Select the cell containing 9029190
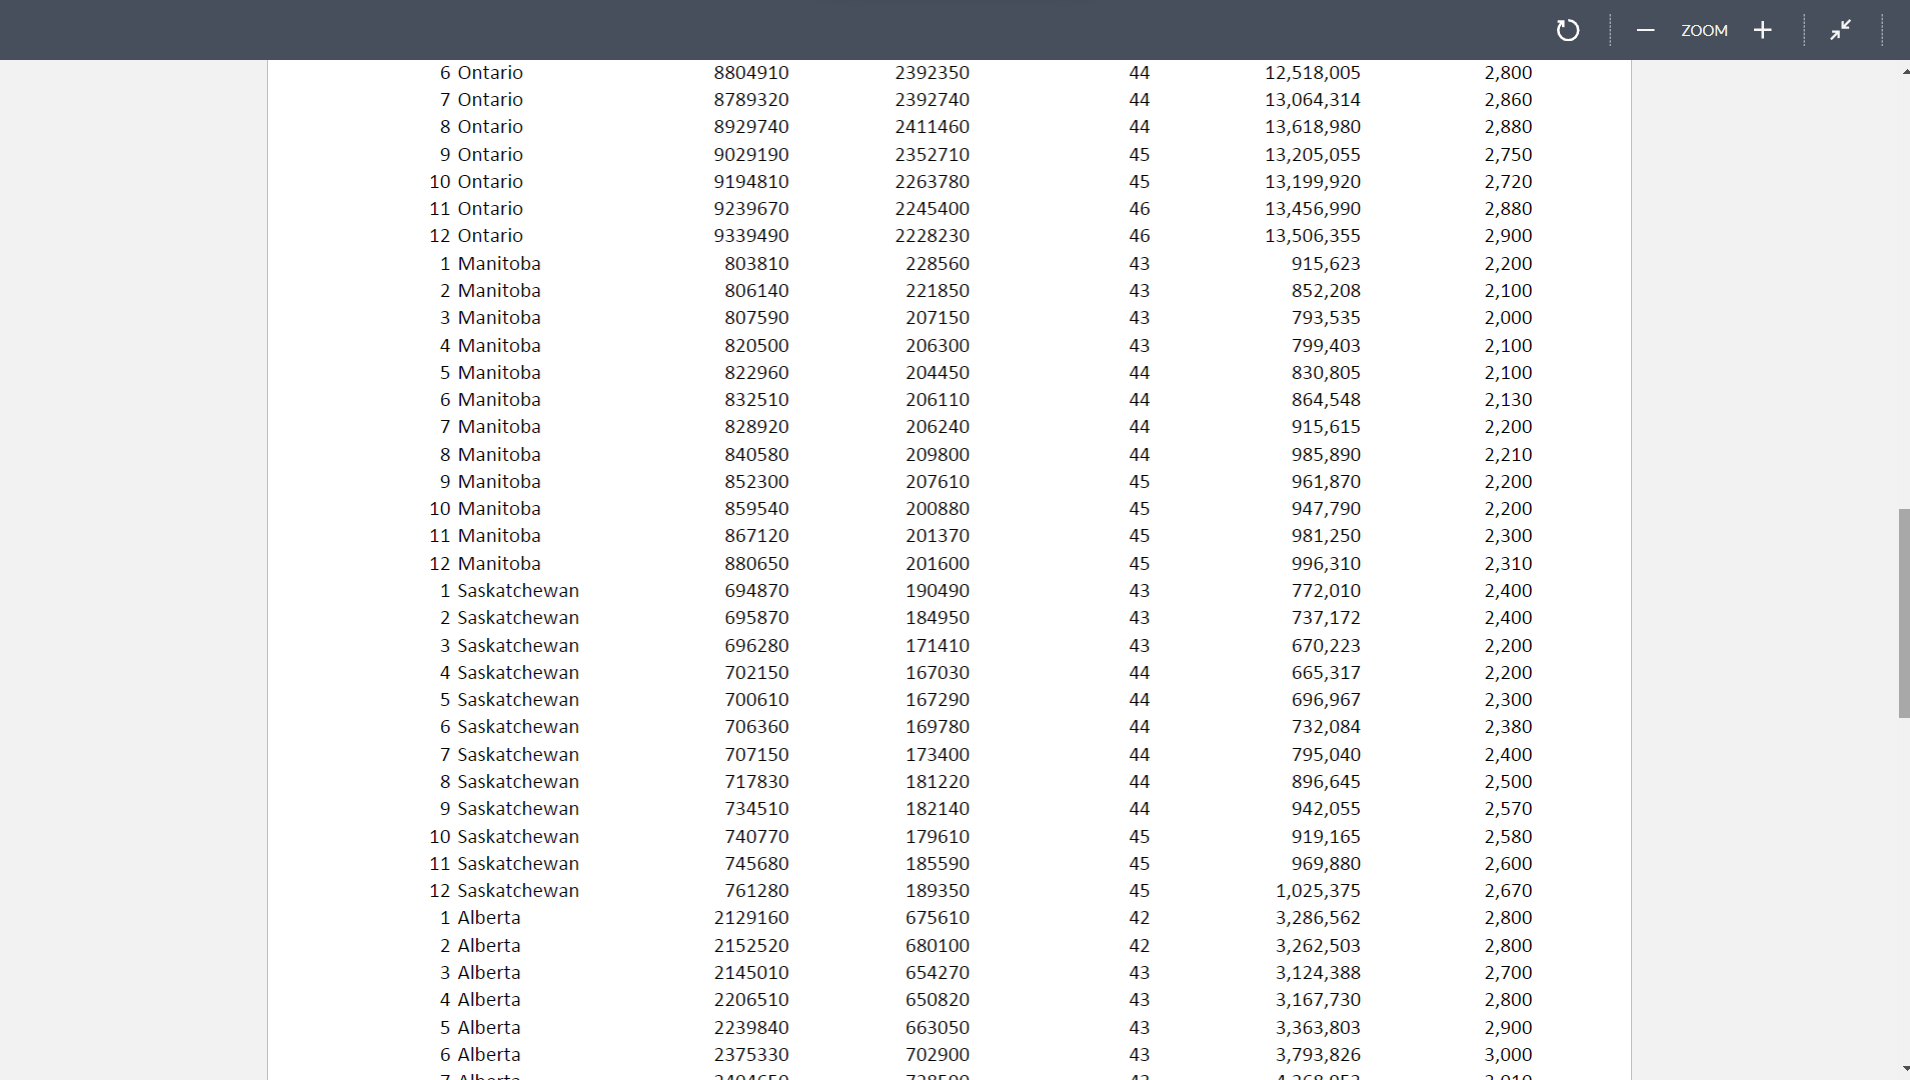Screen dimensions: 1910x1080 [x=751, y=155]
